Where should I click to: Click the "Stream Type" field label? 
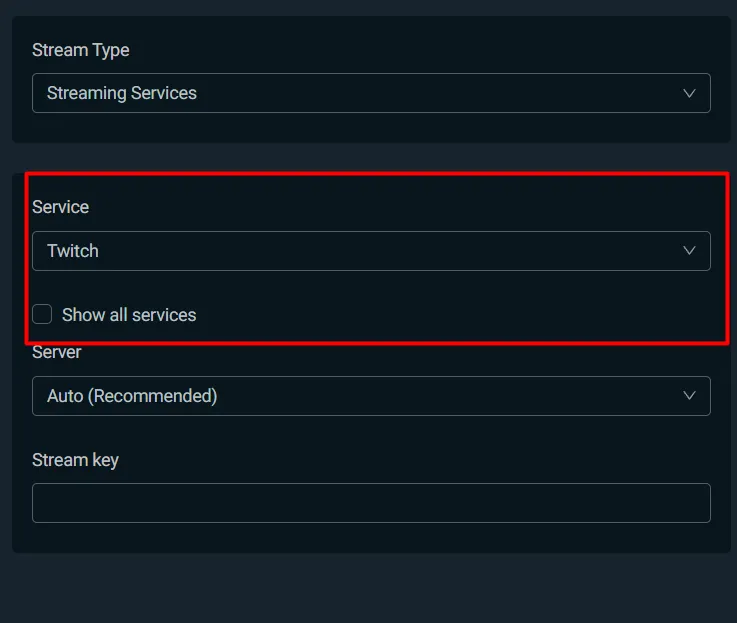point(81,50)
